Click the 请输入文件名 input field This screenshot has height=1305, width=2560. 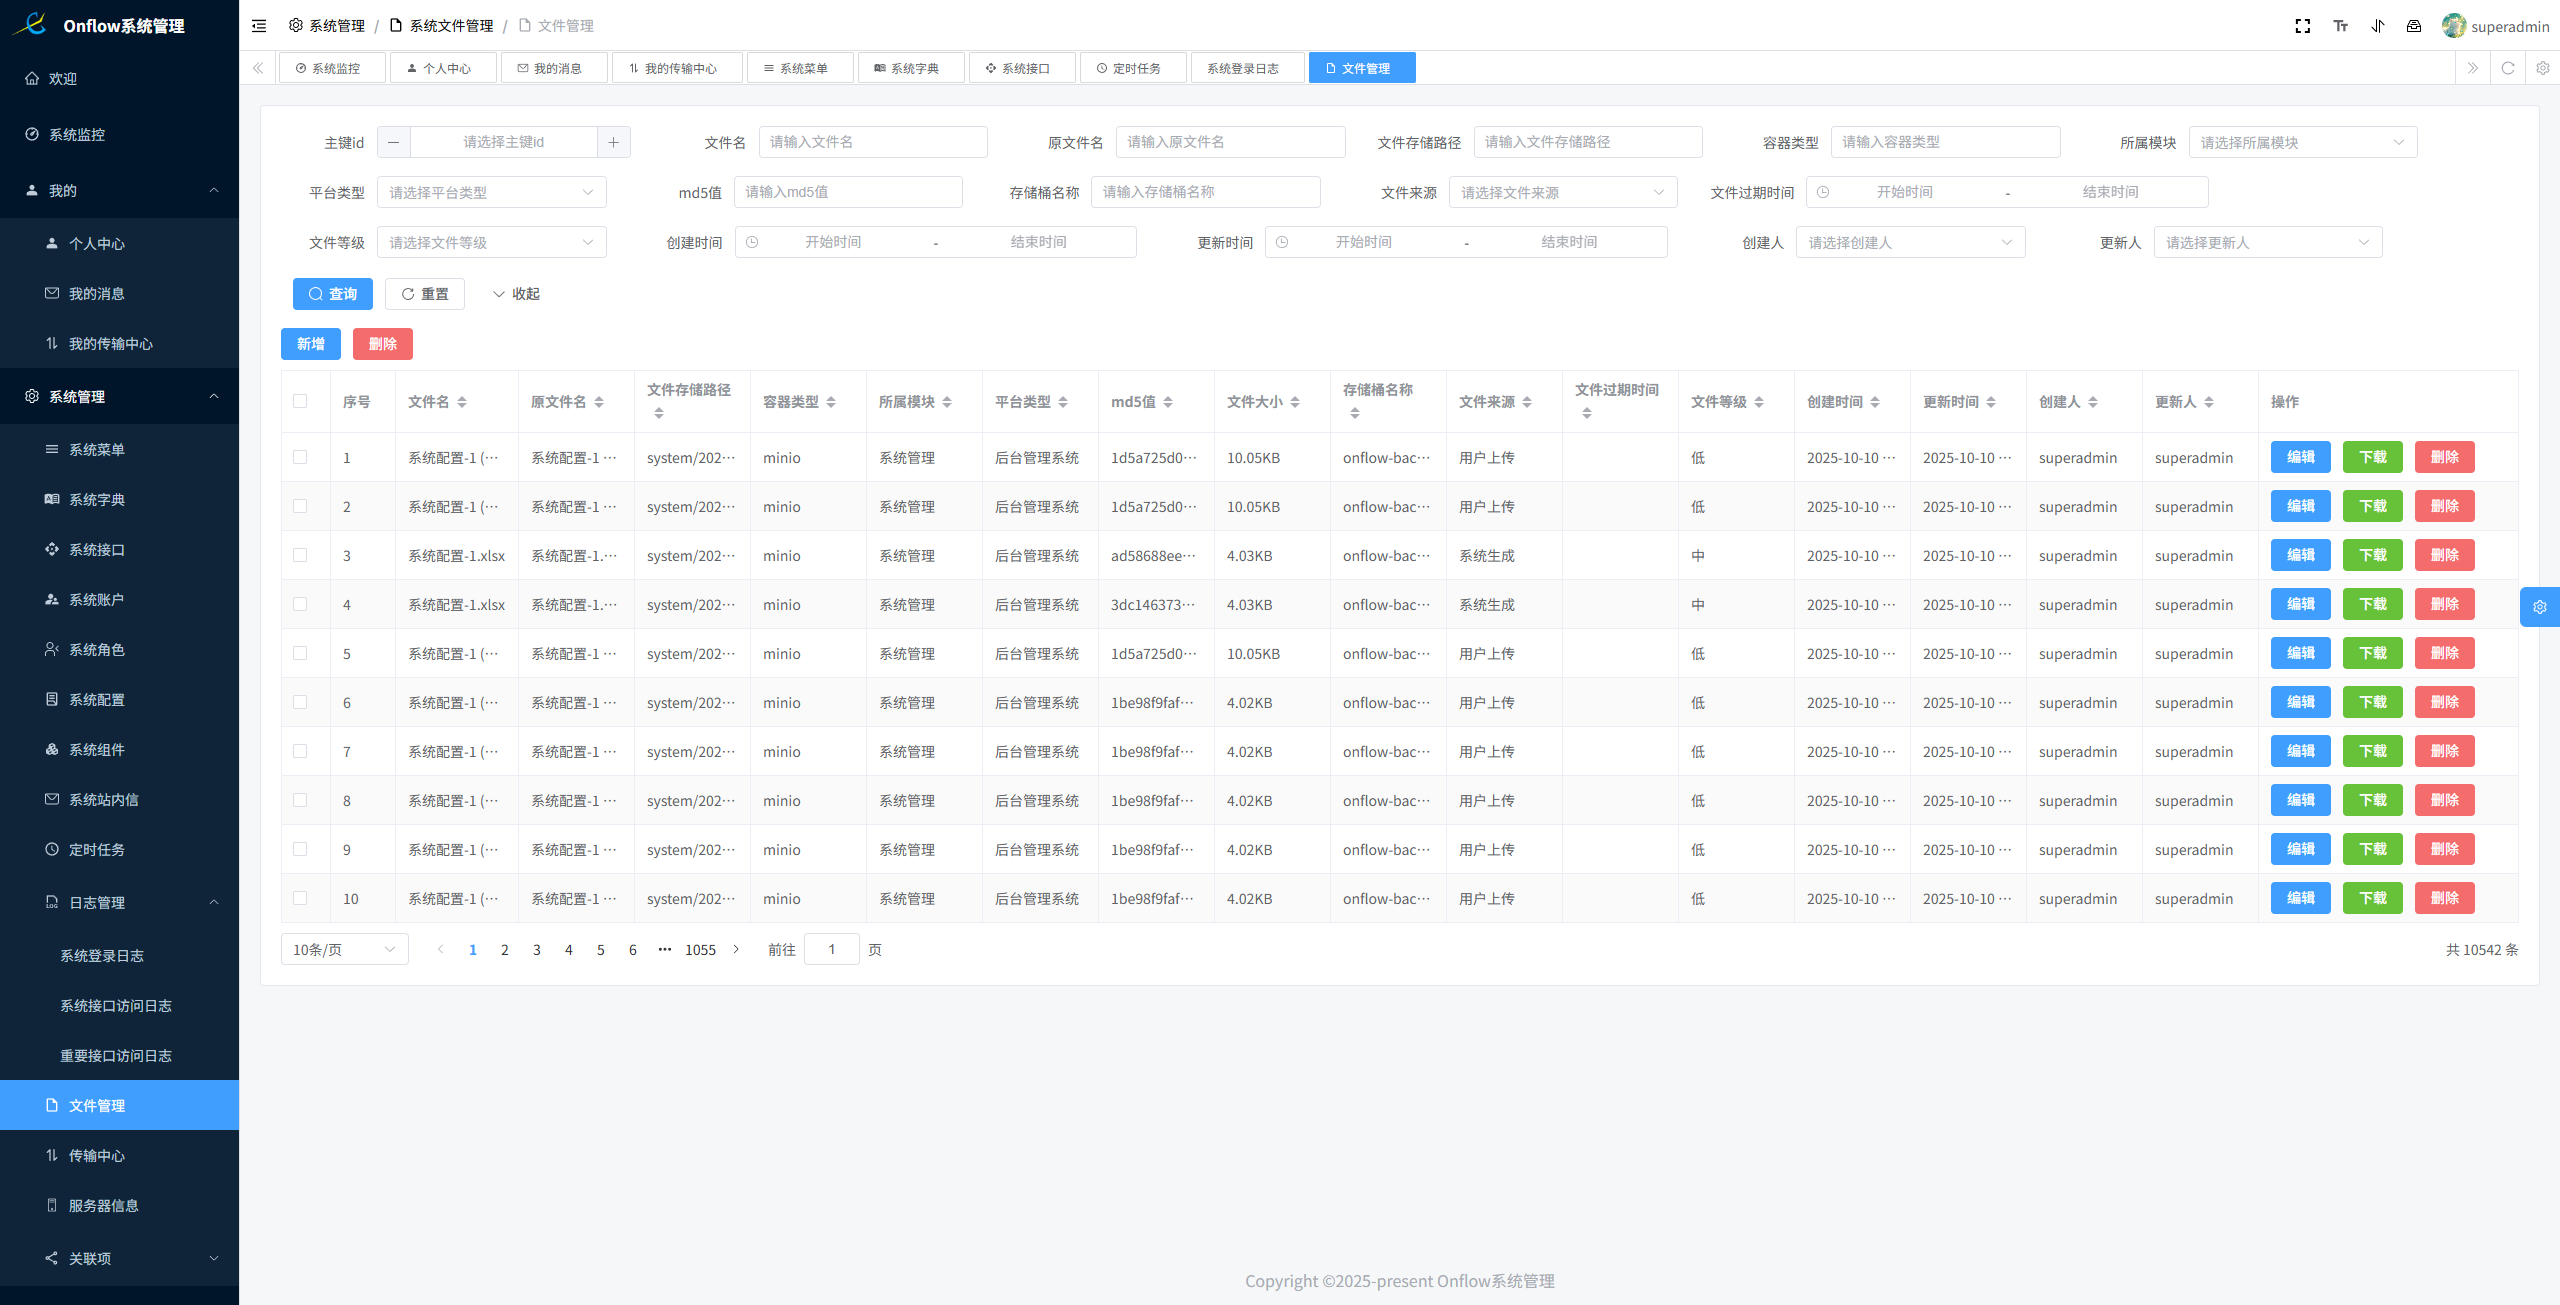(872, 142)
